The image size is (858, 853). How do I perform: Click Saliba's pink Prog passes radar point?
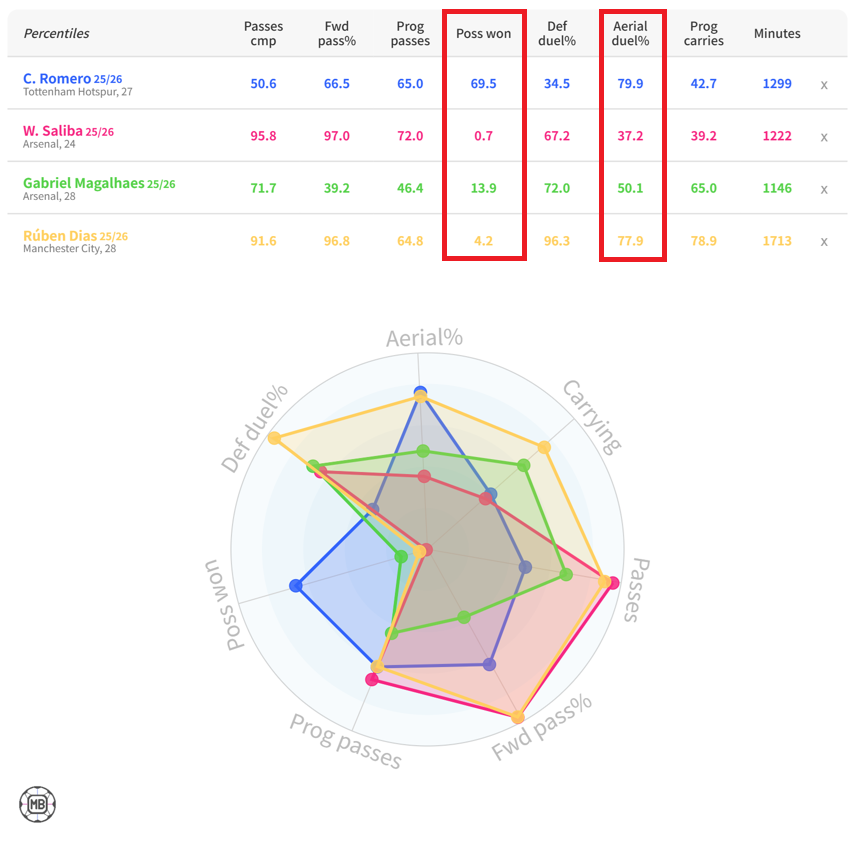(372, 679)
